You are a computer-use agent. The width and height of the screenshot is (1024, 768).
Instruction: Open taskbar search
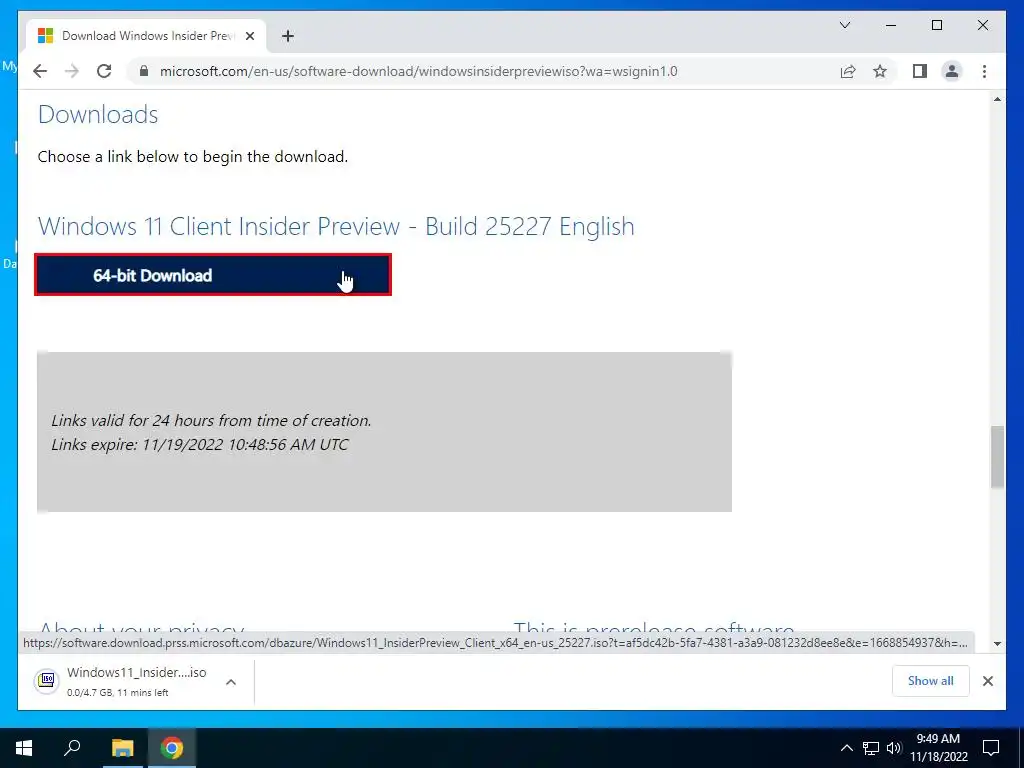tap(72, 747)
